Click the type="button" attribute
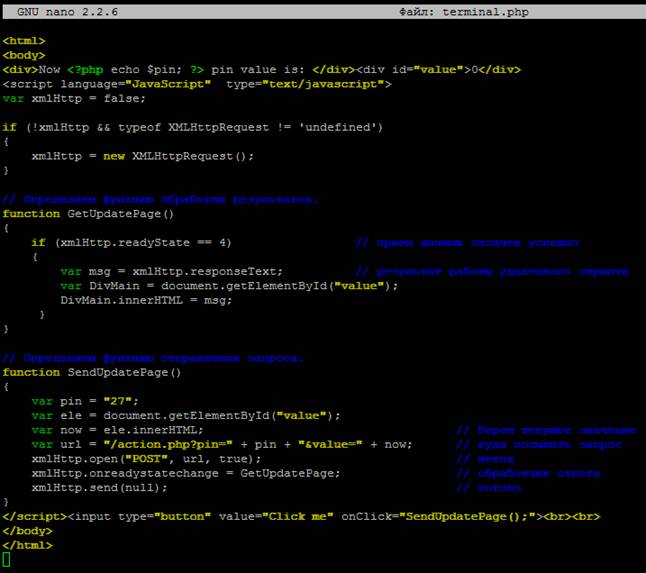The image size is (646, 573). coord(164,517)
